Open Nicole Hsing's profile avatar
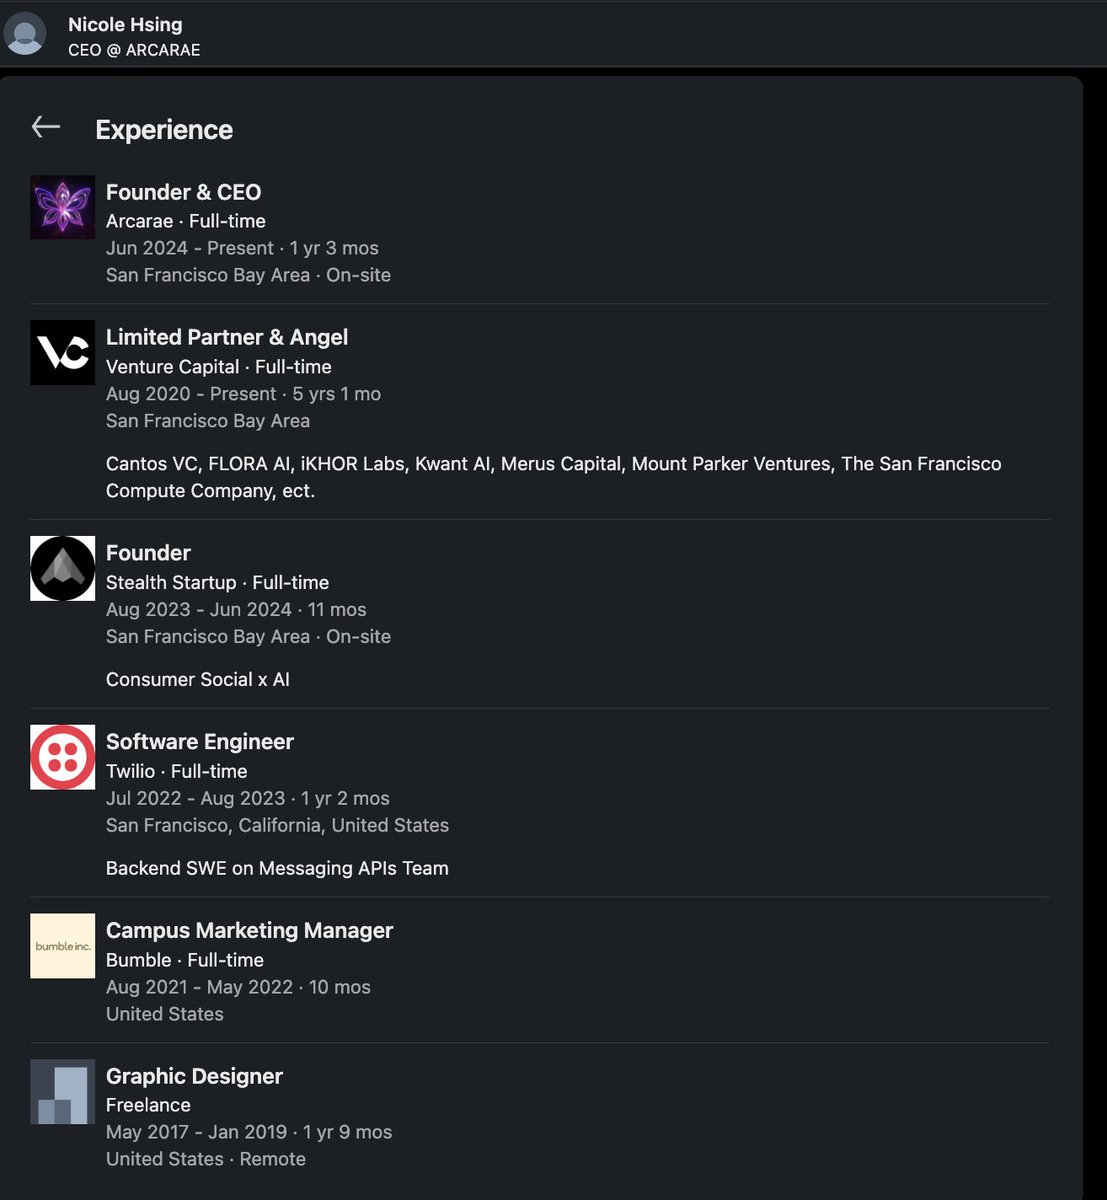Screen dimensions: 1107x1200 click(x=25, y=34)
